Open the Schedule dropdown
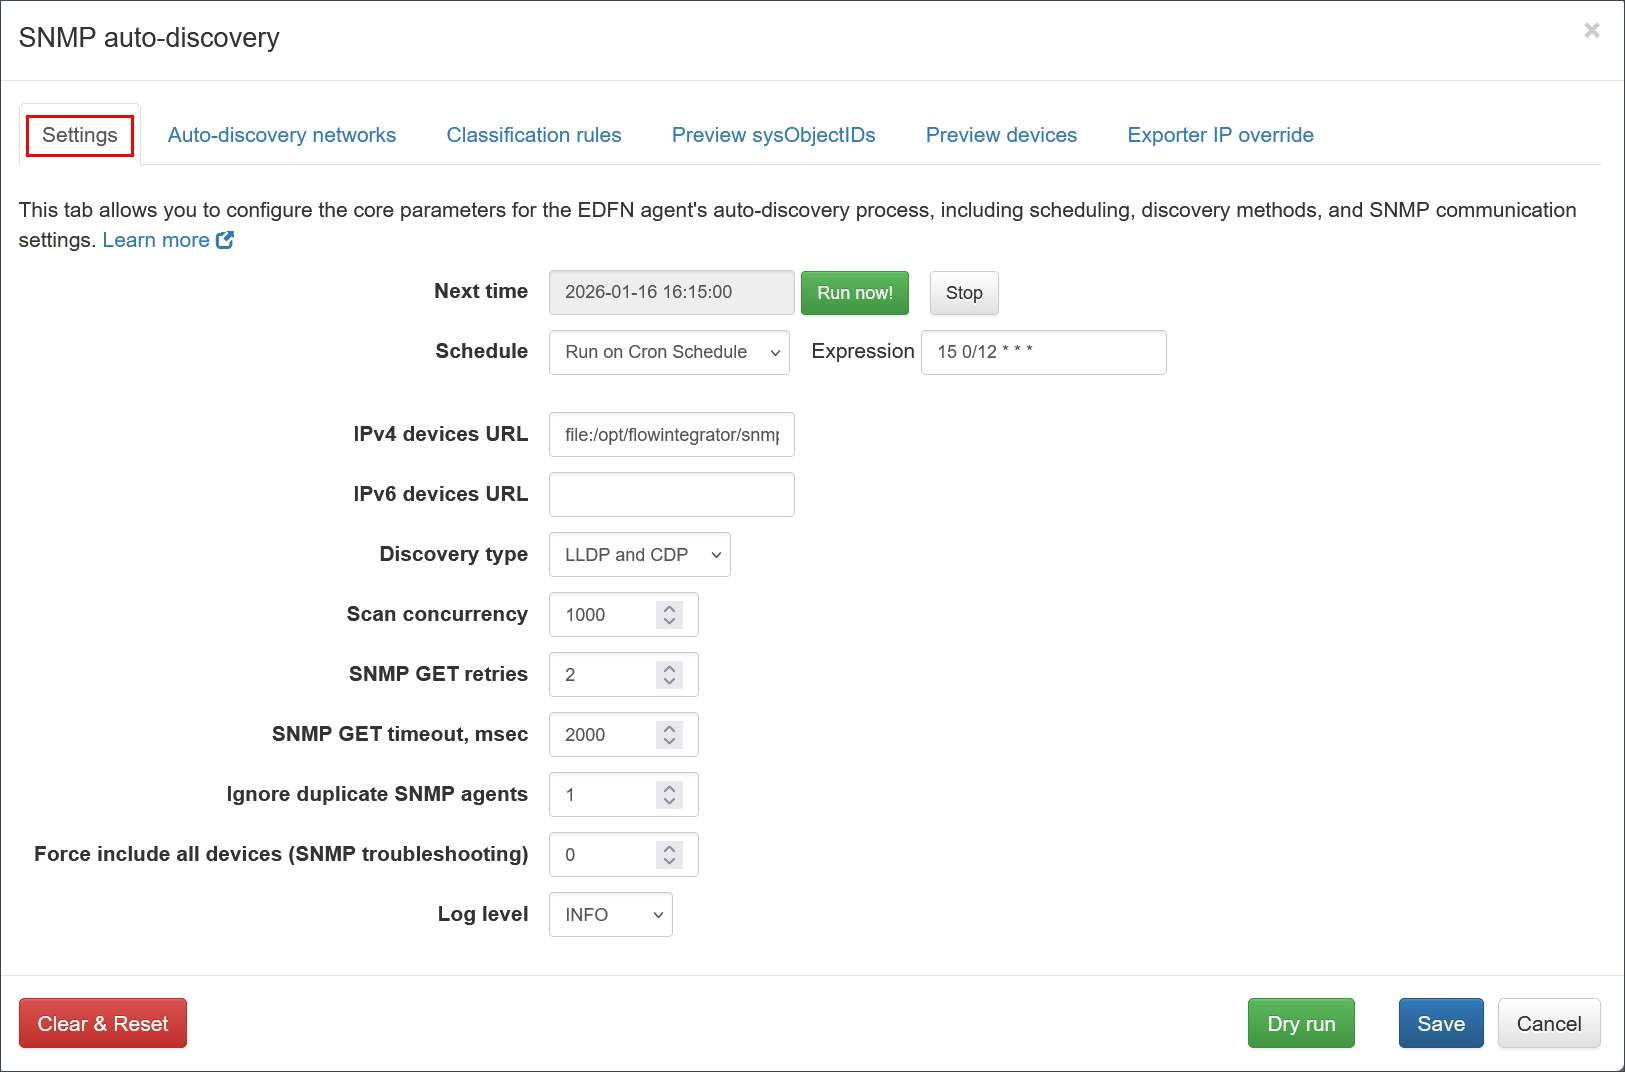Screen dimensions: 1625x1072 tap(668, 352)
